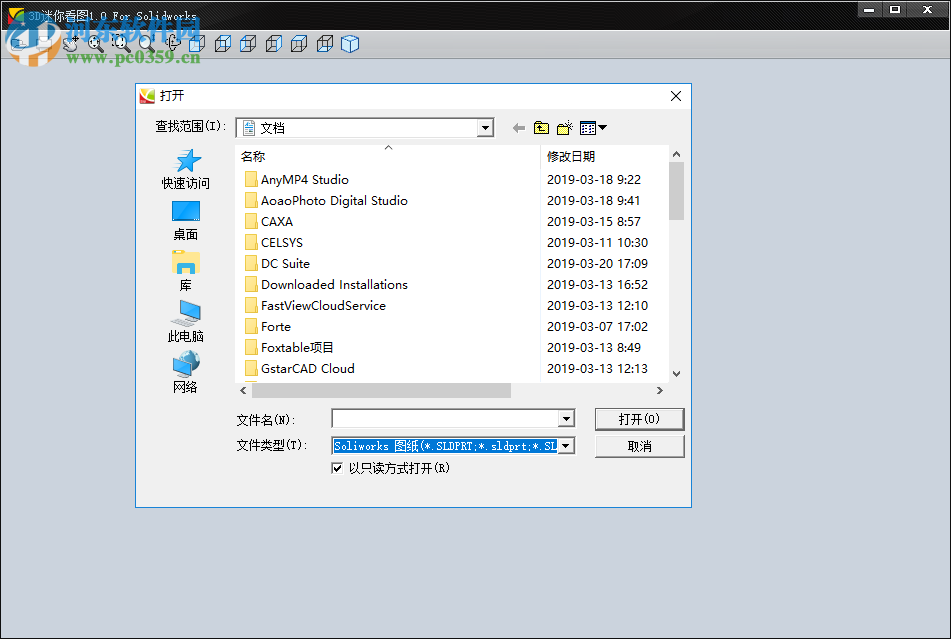Create a new folder in the dialog

563,128
